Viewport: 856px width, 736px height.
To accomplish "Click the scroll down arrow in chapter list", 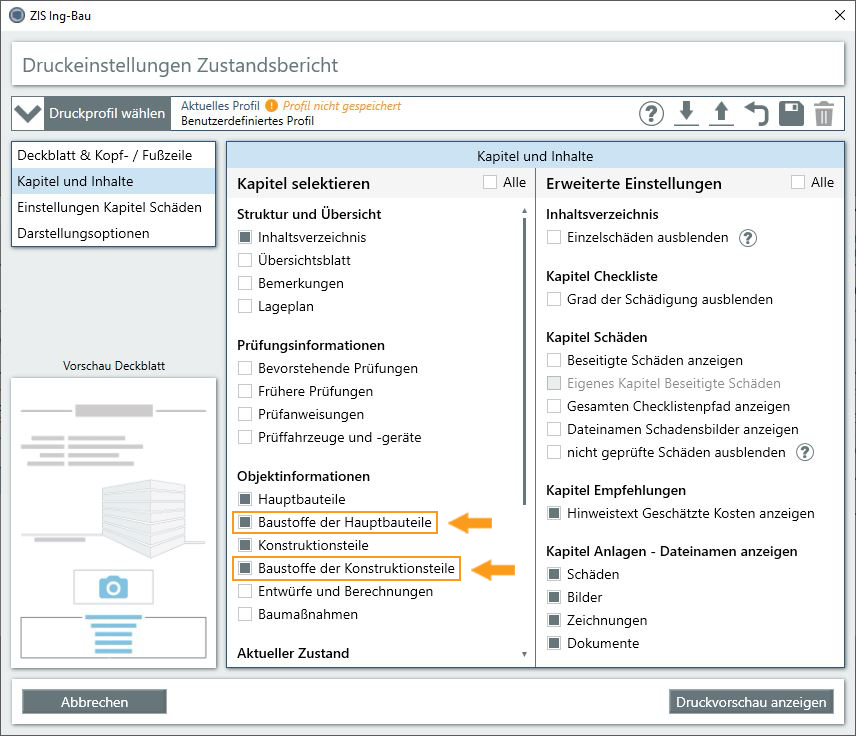I will pos(524,654).
